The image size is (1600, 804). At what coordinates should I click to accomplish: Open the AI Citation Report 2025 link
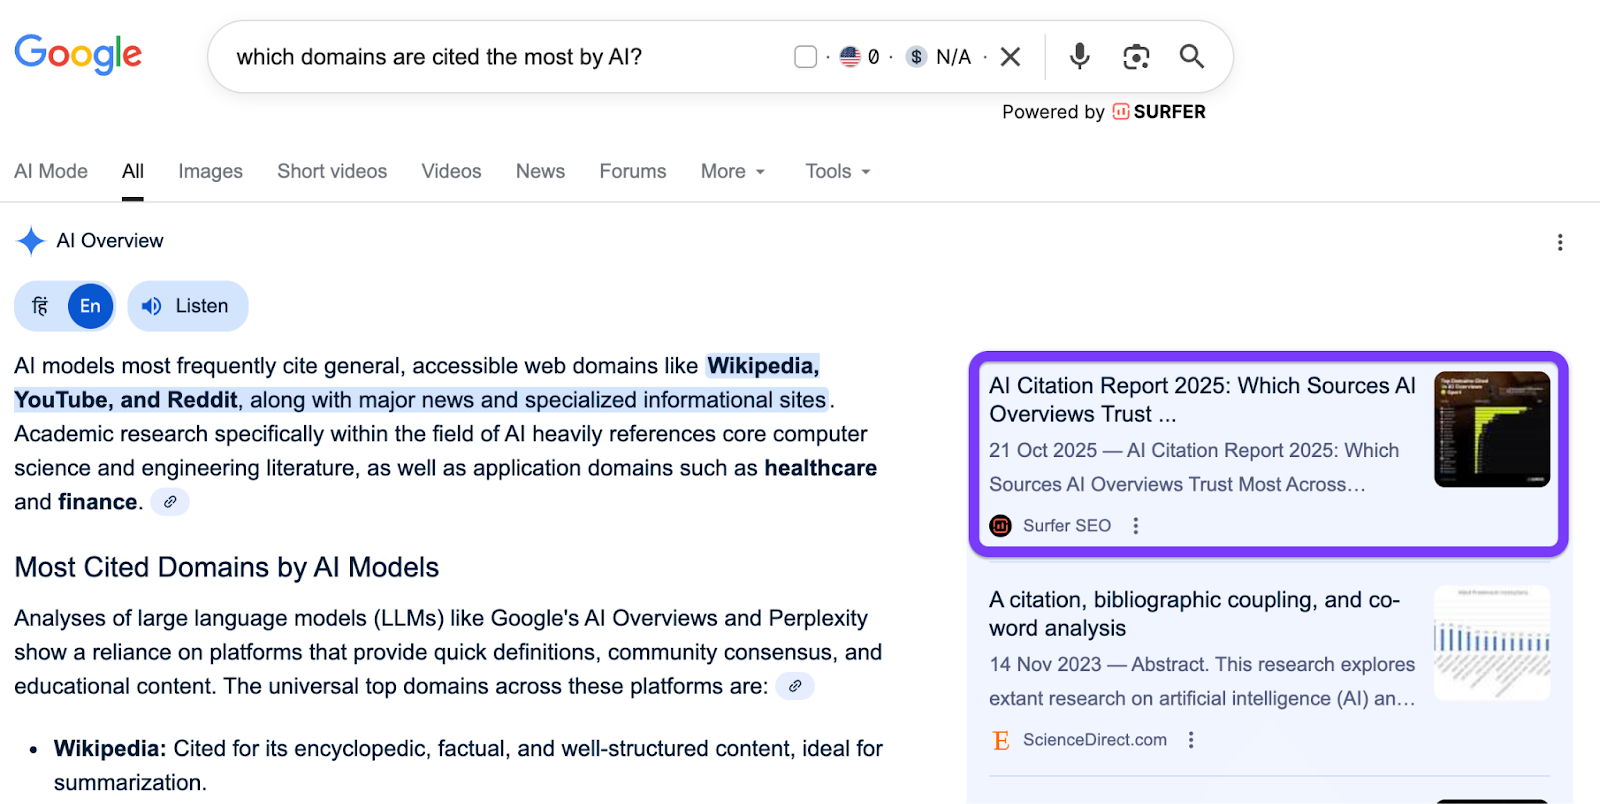1202,399
